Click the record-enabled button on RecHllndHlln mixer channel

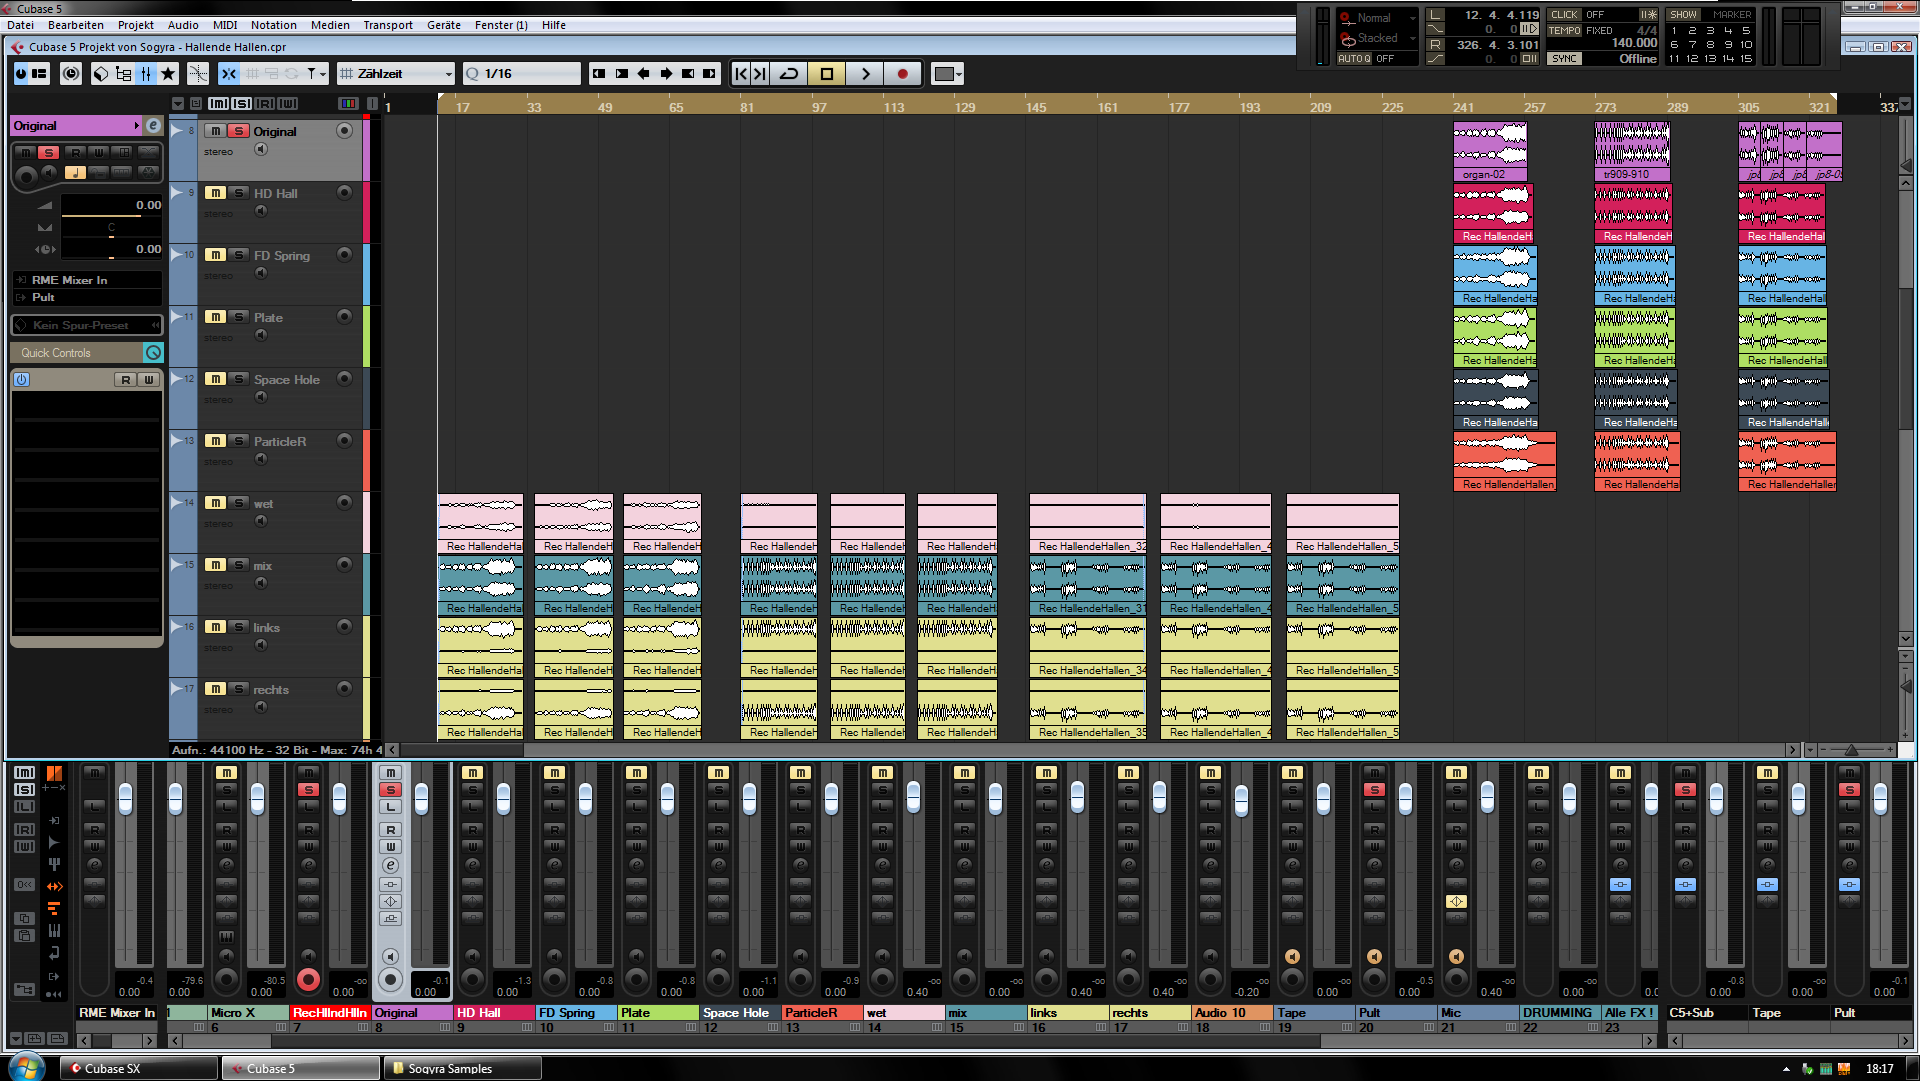(308, 980)
